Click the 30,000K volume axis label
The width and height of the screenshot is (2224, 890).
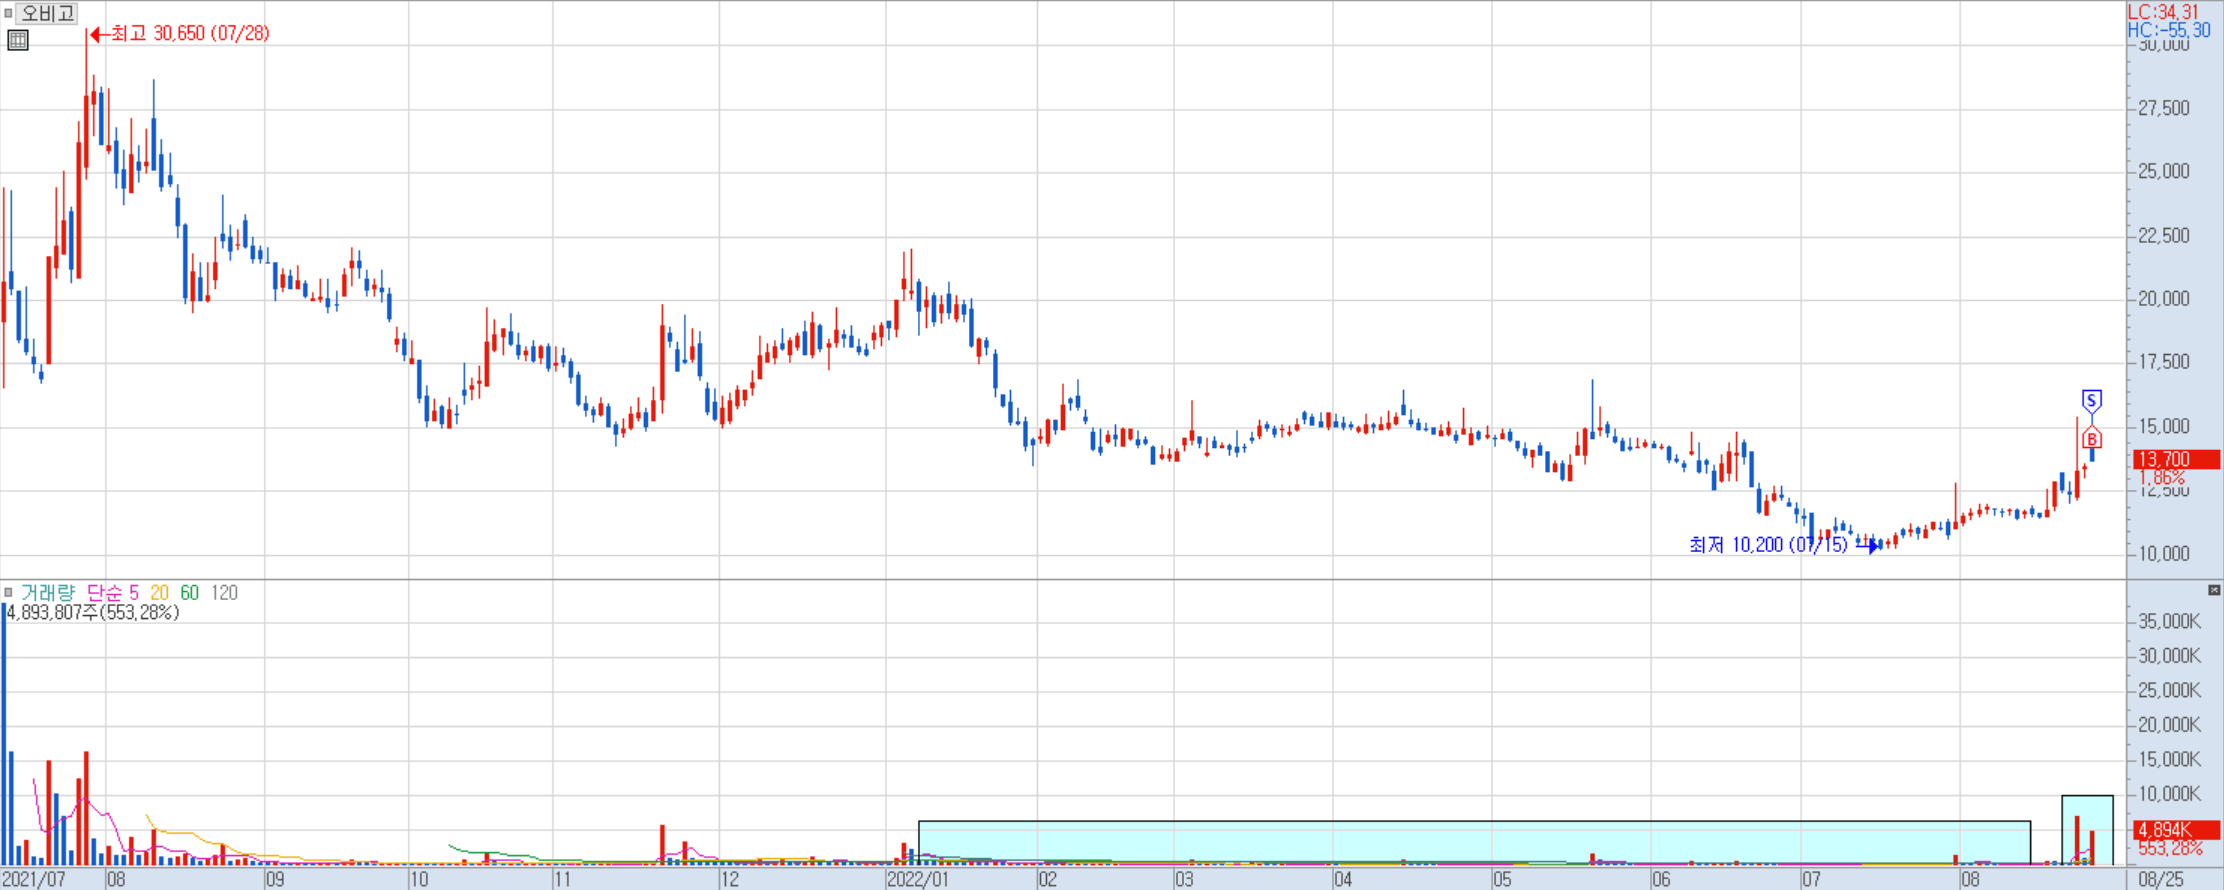pos(2169,656)
